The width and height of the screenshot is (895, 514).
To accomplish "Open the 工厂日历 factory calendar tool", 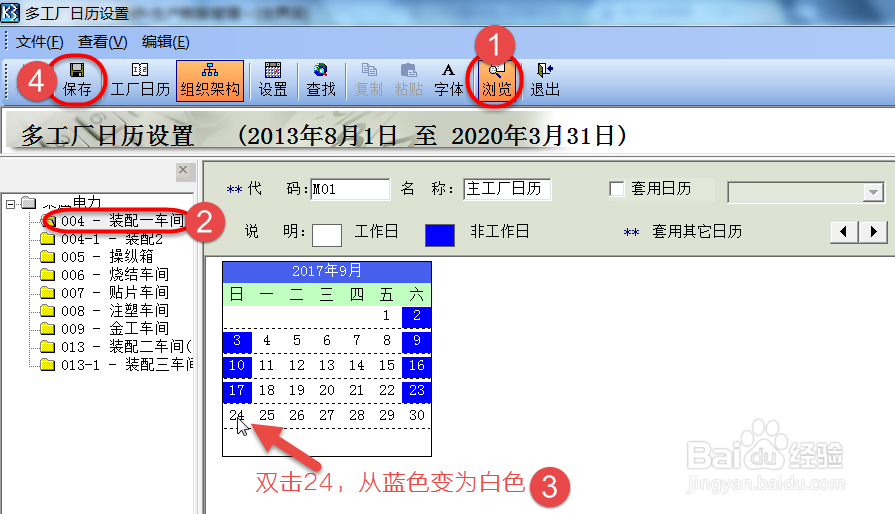I will click(x=140, y=80).
